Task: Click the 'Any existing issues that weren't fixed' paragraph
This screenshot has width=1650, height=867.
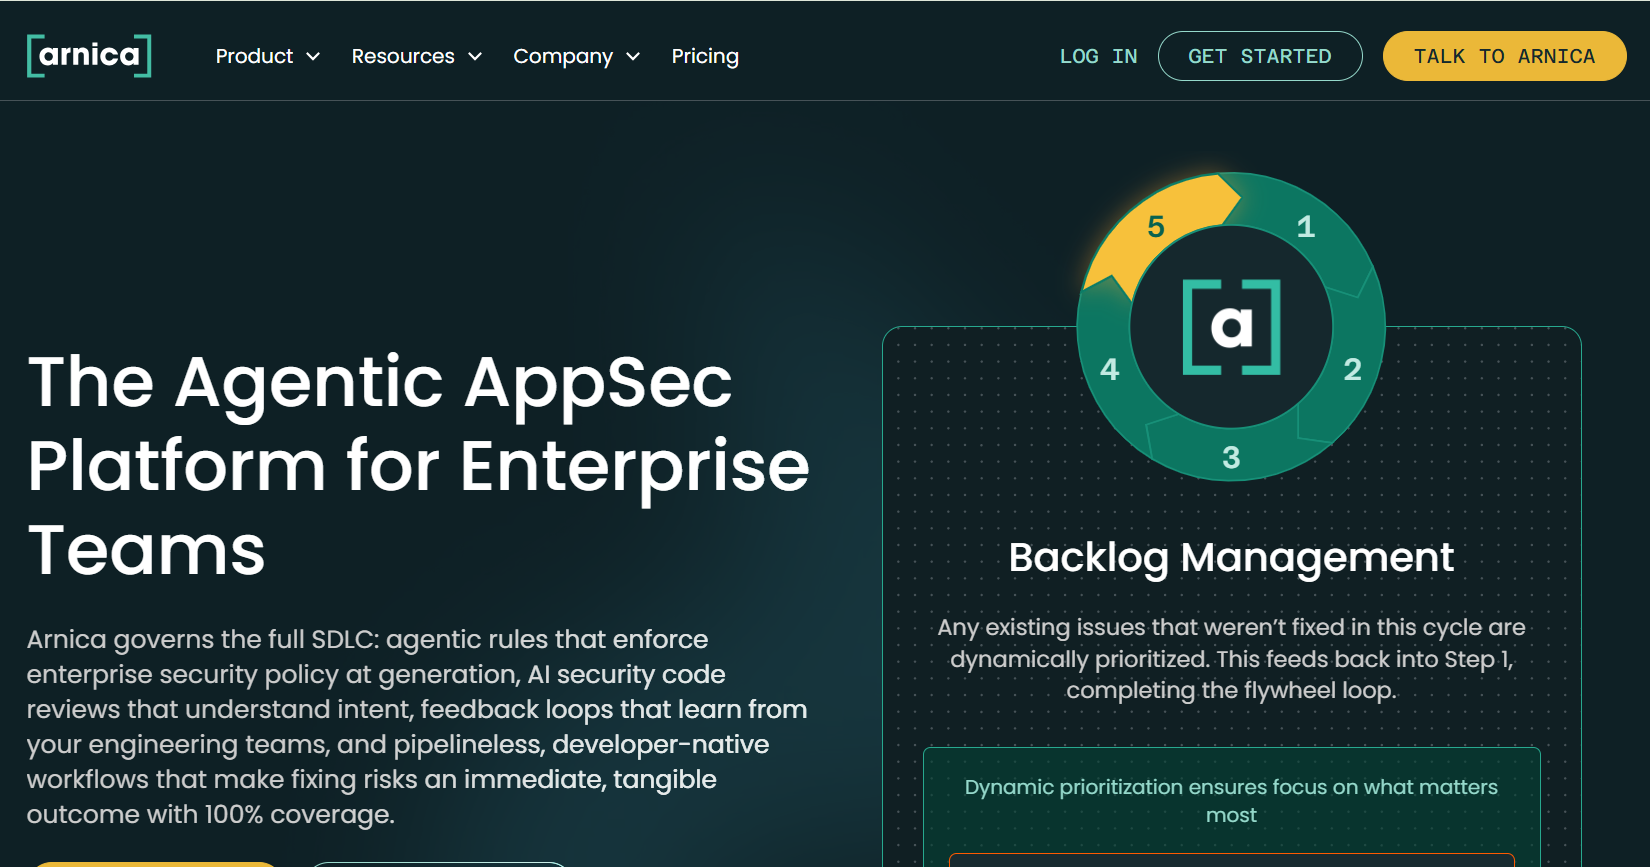Action: click(x=1231, y=658)
